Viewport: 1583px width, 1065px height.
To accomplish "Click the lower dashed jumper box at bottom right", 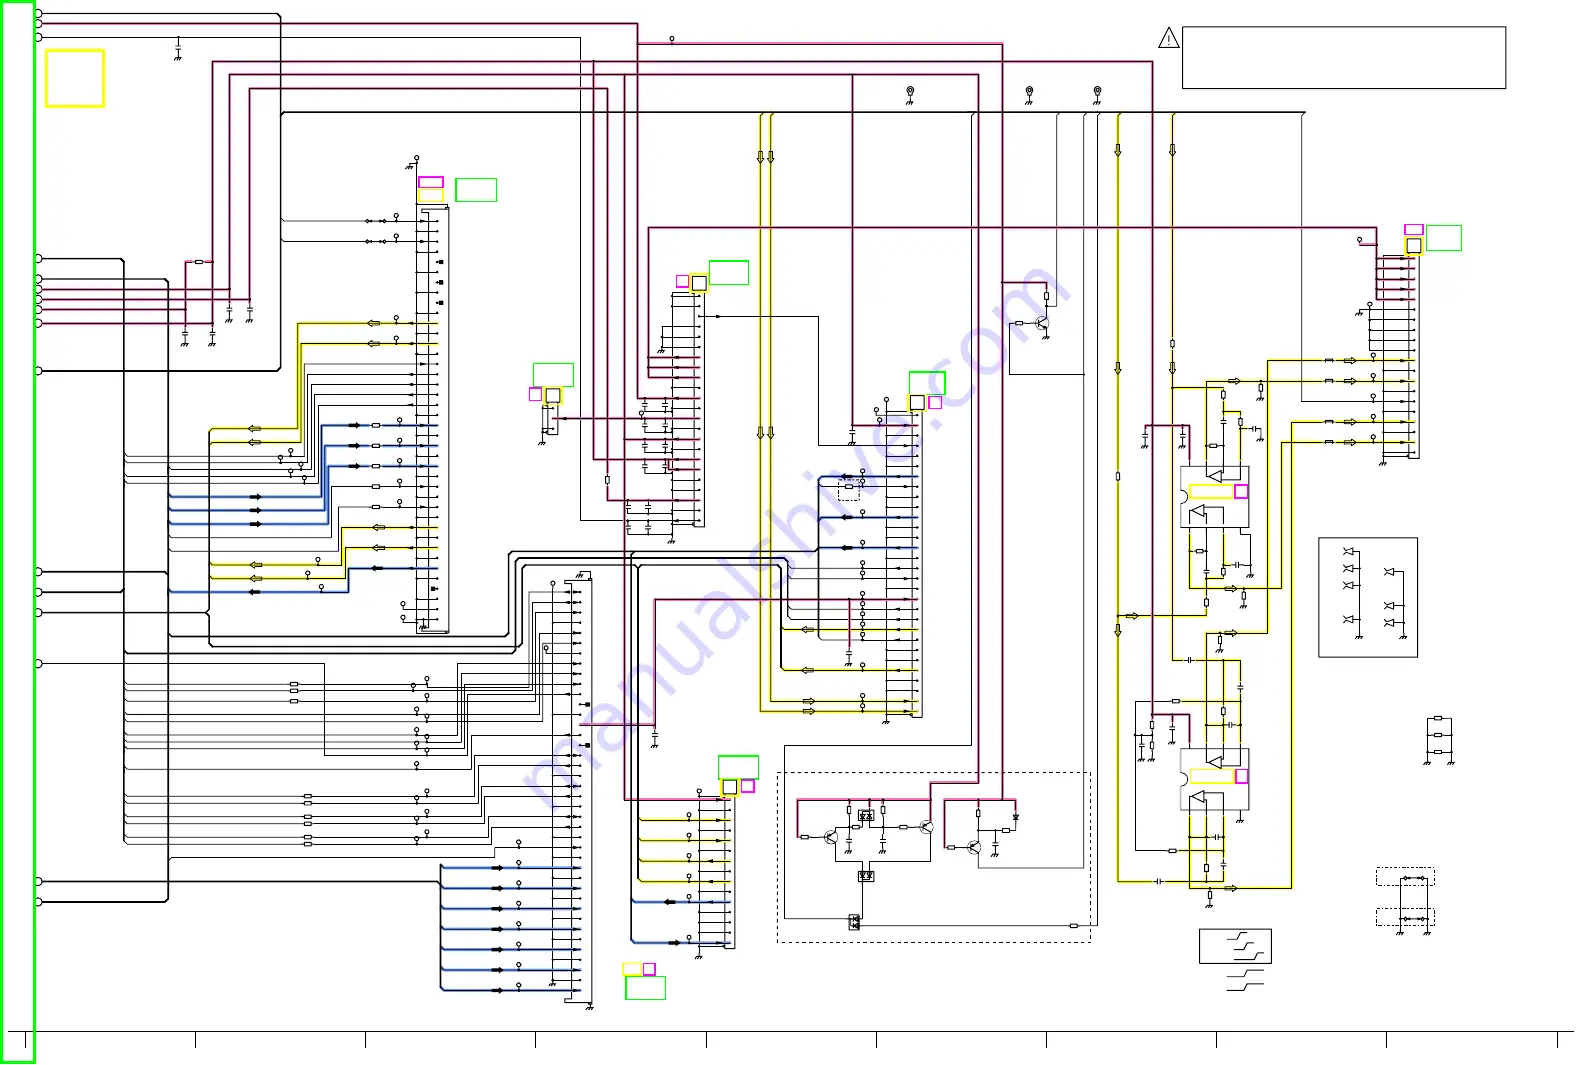I will 1405,917.
